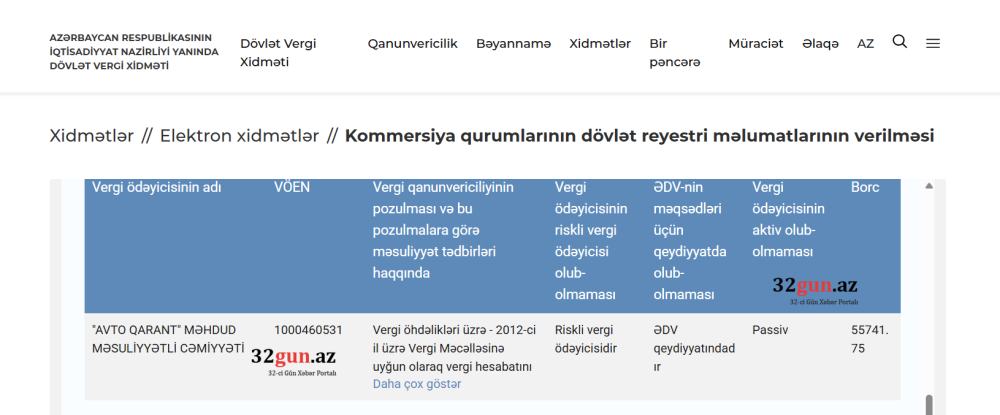Select the VÖEN number 1000460531
The height and width of the screenshot is (415, 1000).
click(308, 330)
